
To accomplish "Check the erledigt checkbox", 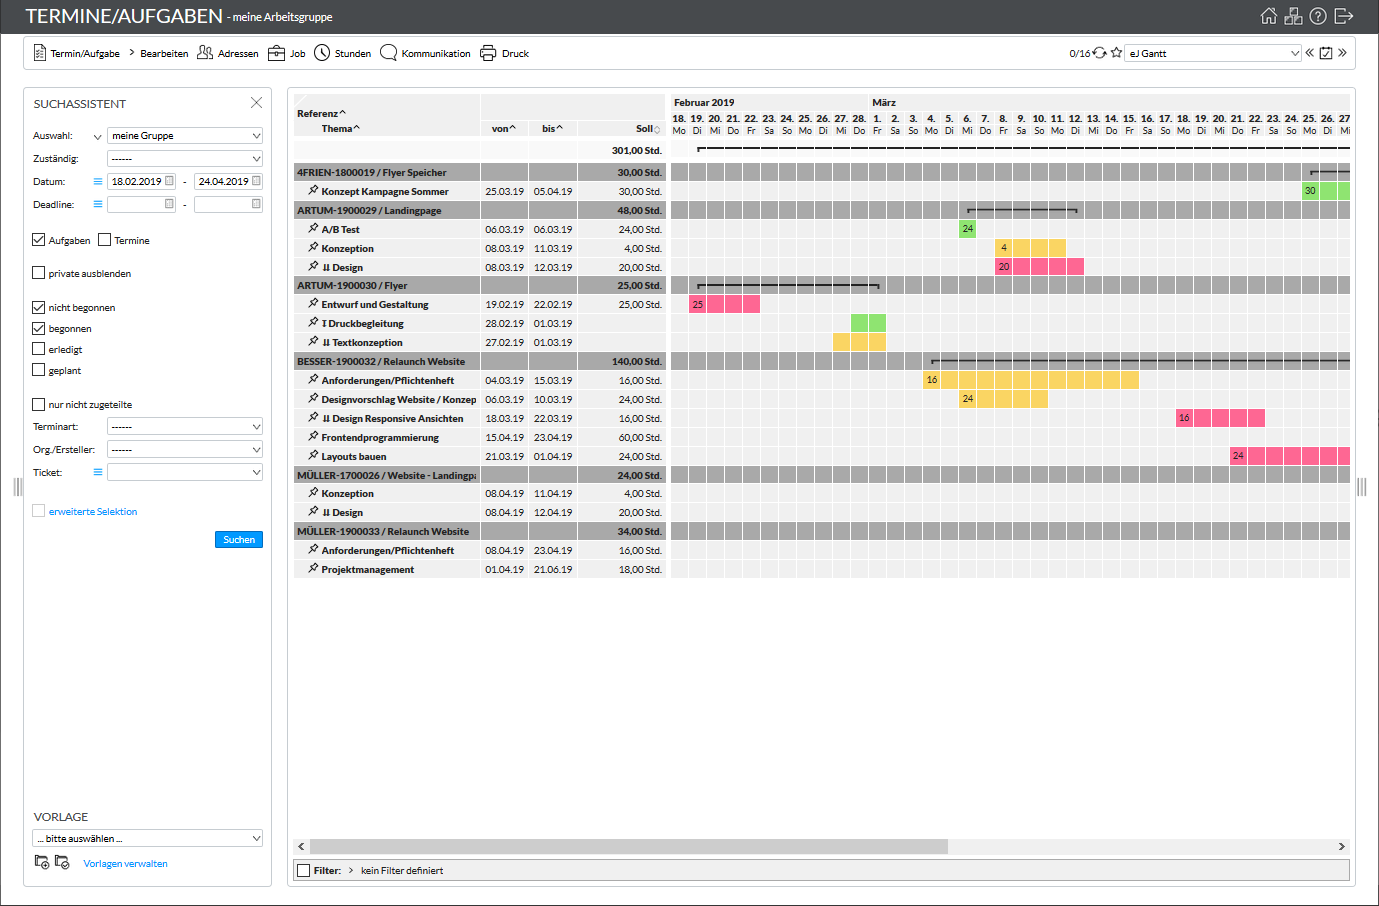I will [39, 349].
